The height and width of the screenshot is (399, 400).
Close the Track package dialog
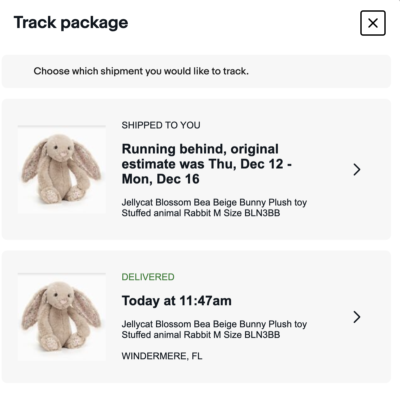373,23
